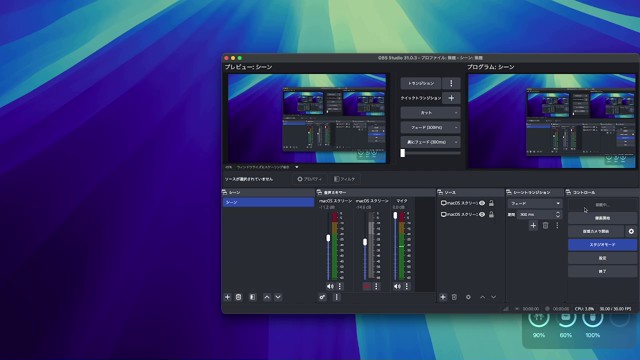Add a quick transition with plus button

[451, 98]
